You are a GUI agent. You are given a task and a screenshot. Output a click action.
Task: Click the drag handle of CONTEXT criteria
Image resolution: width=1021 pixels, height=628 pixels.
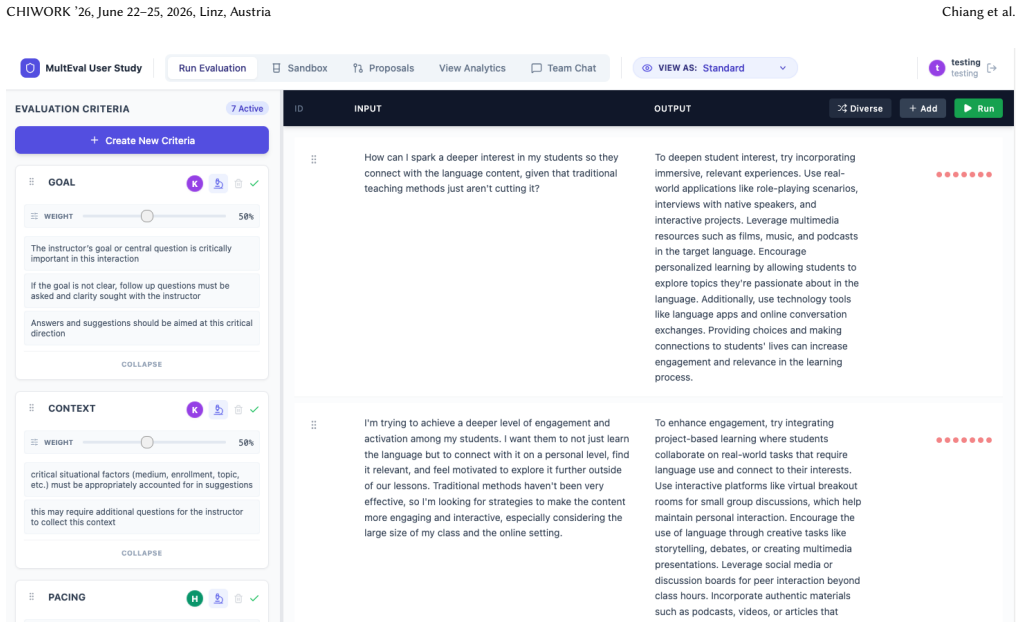[31, 408]
